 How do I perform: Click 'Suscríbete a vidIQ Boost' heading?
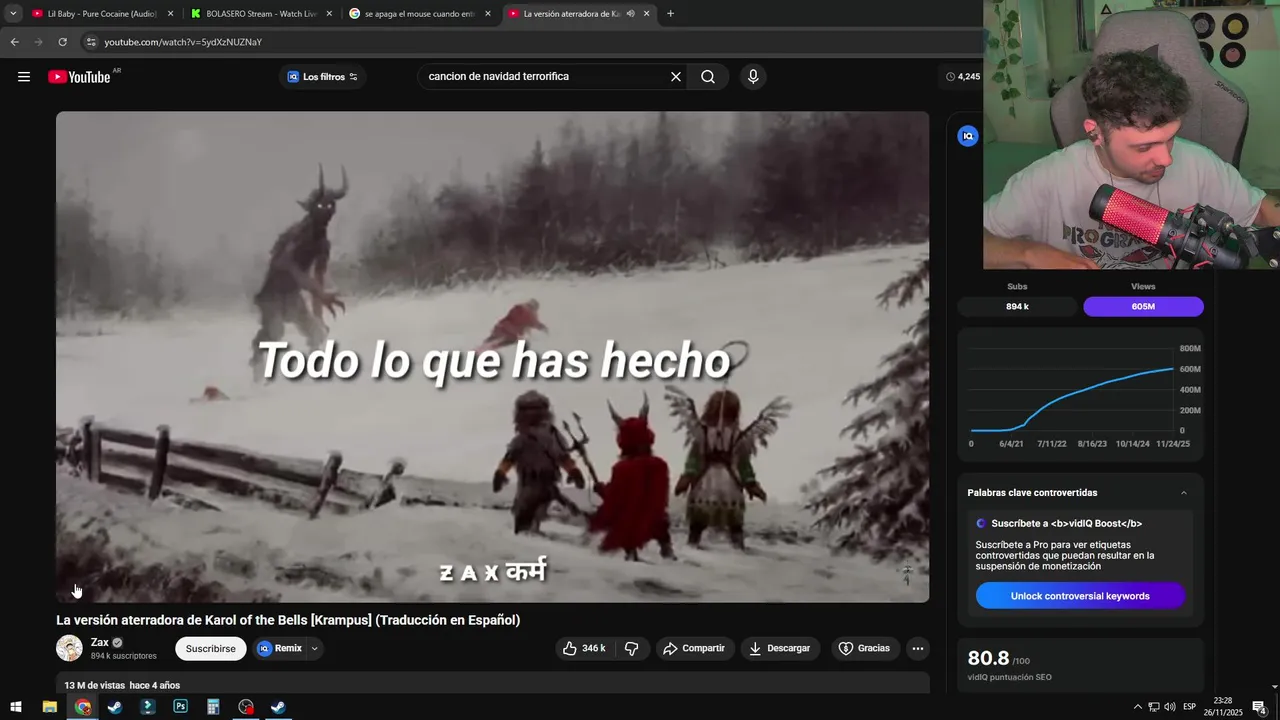(1066, 523)
